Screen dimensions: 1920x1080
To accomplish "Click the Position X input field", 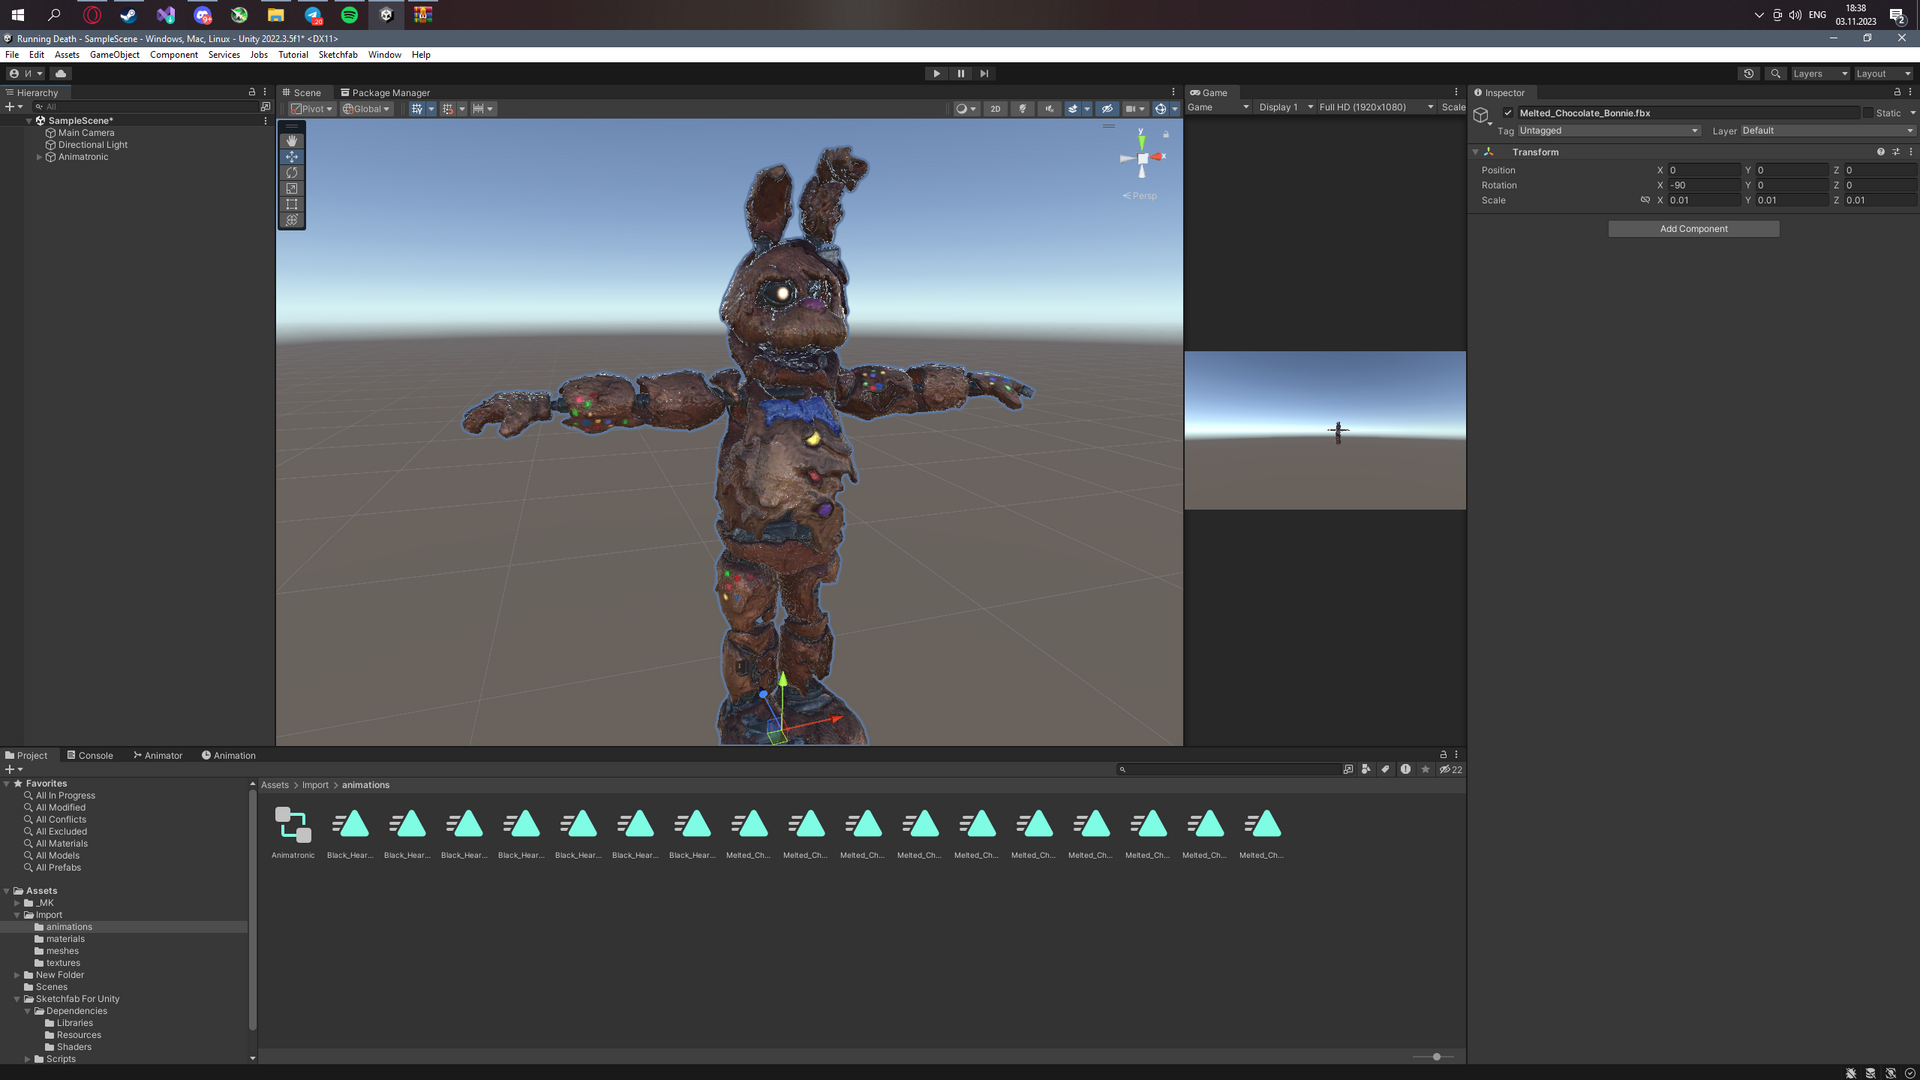I will [x=1703, y=170].
